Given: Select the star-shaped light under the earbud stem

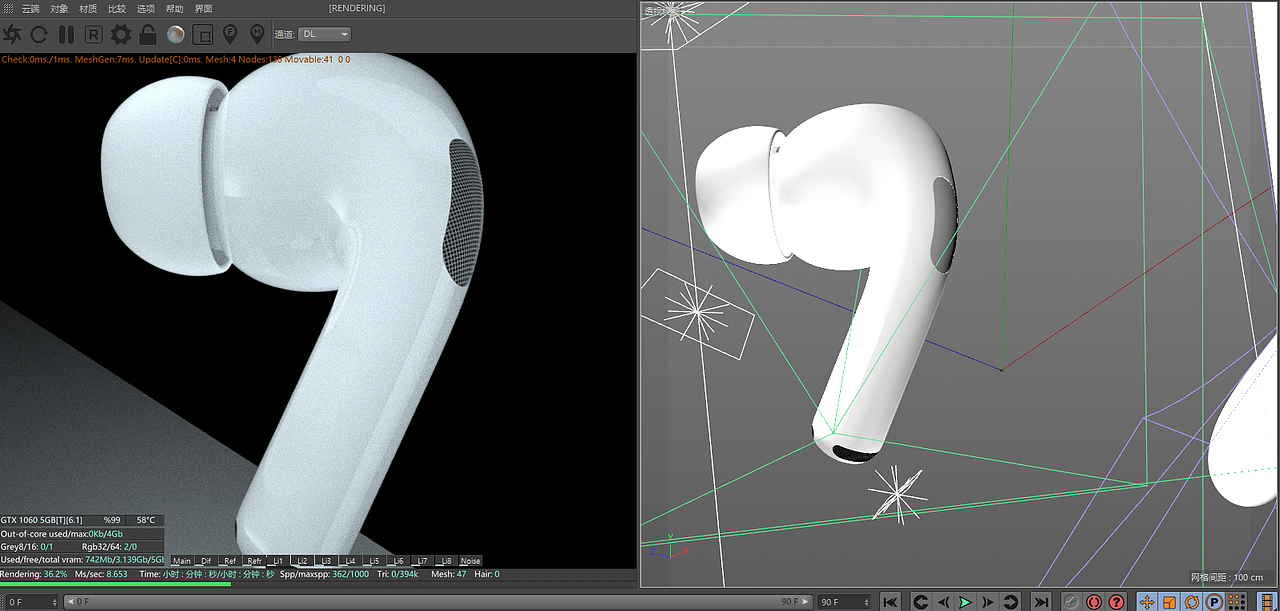Looking at the screenshot, I should coord(897,493).
